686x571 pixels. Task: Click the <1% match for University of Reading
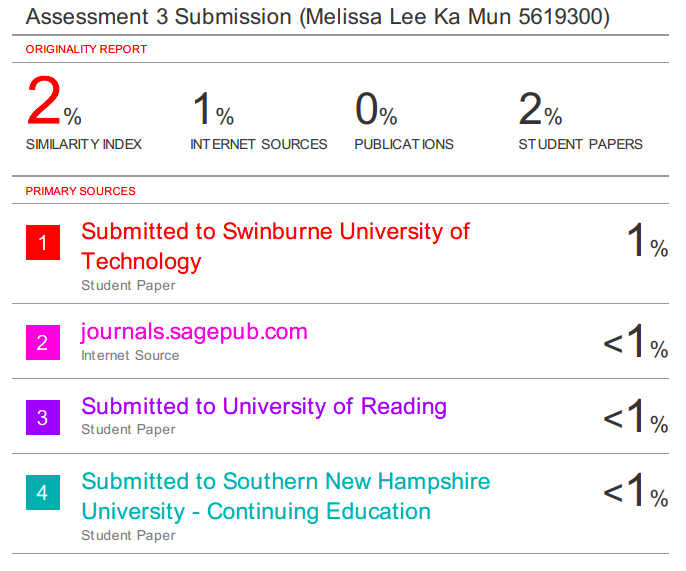[x=635, y=418]
